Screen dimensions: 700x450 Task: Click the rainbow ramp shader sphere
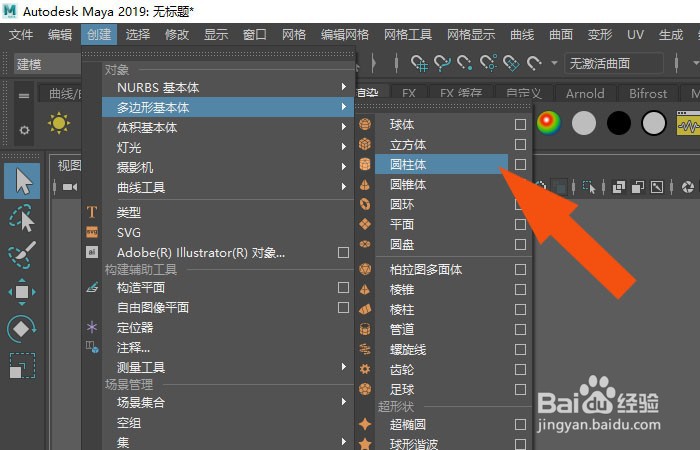click(549, 123)
